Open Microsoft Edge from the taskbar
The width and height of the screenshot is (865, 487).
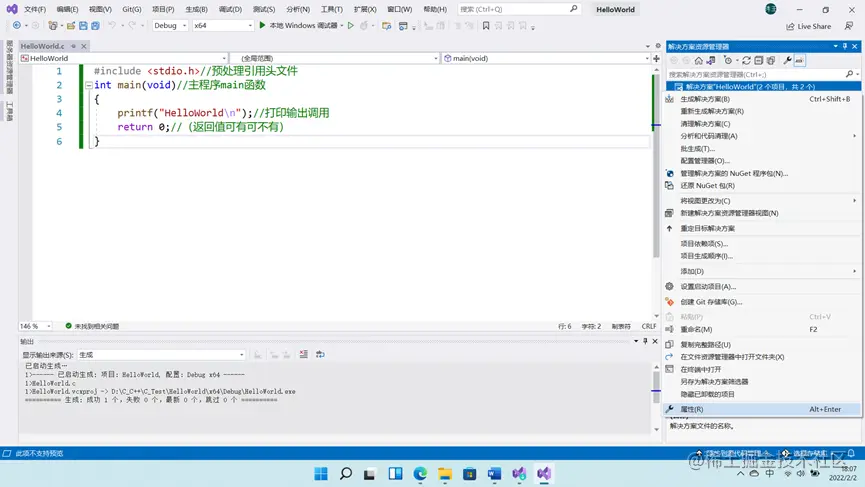coord(420,473)
